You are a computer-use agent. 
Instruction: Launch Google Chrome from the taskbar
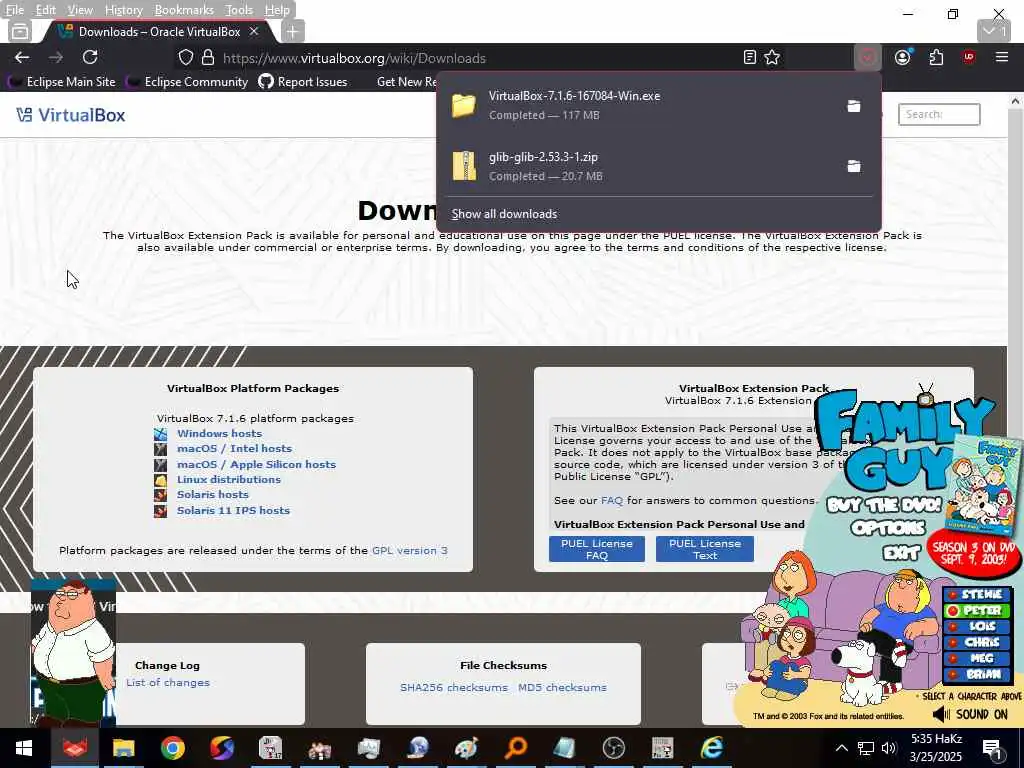(x=172, y=748)
